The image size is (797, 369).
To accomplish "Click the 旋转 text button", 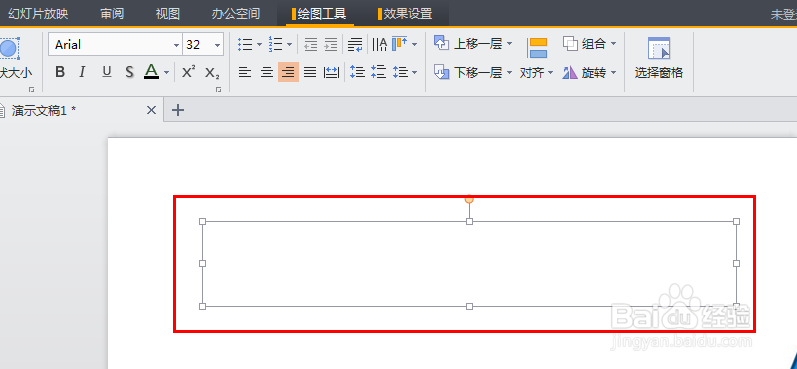I will (594, 73).
